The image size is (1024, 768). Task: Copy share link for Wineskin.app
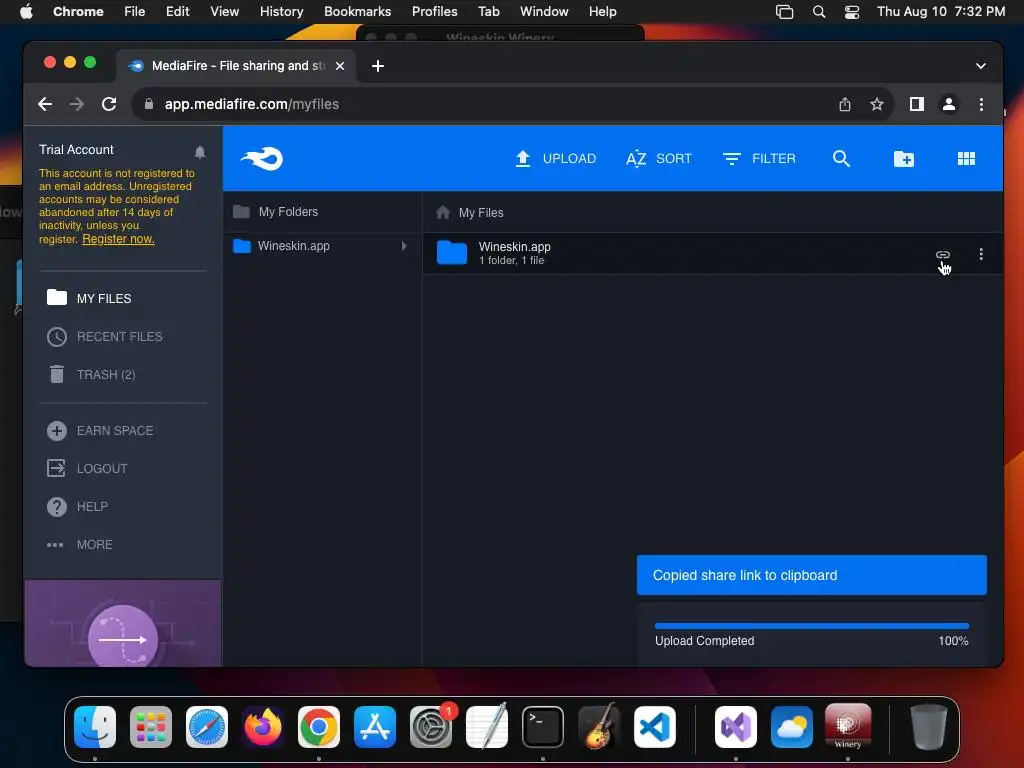click(x=942, y=255)
